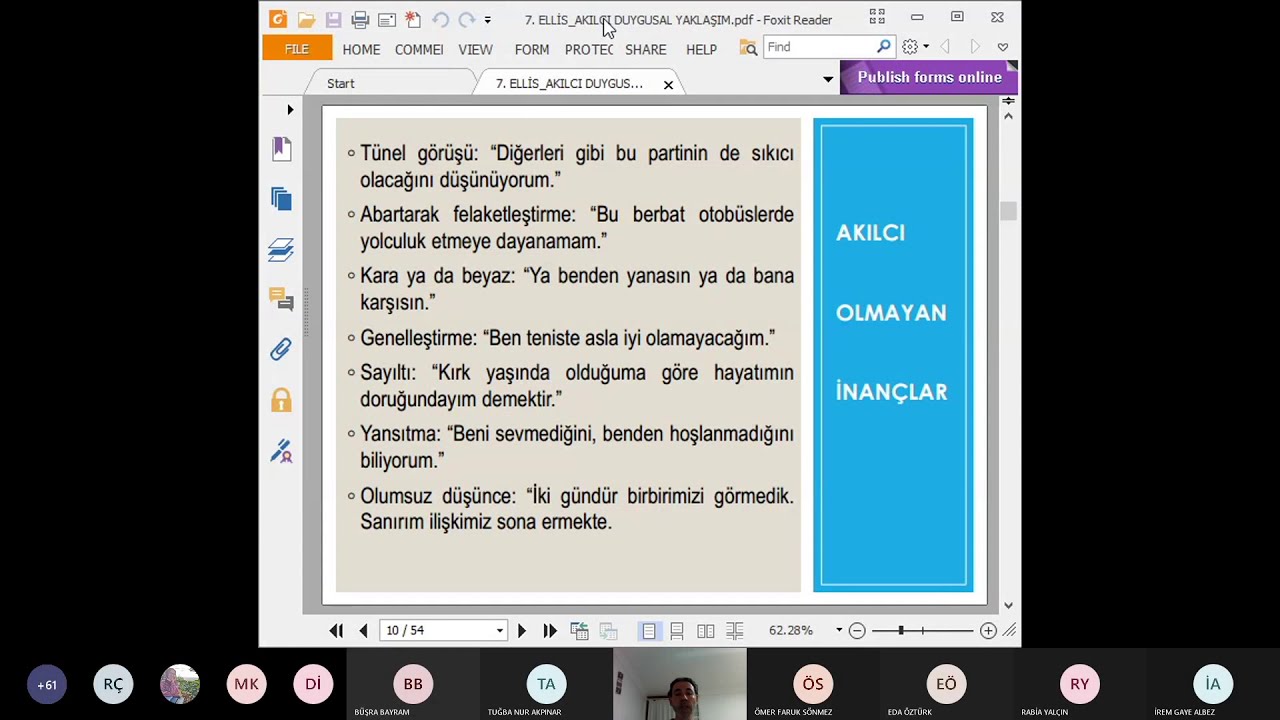Jump to last page
The height and width of the screenshot is (720, 1280).
(549, 630)
